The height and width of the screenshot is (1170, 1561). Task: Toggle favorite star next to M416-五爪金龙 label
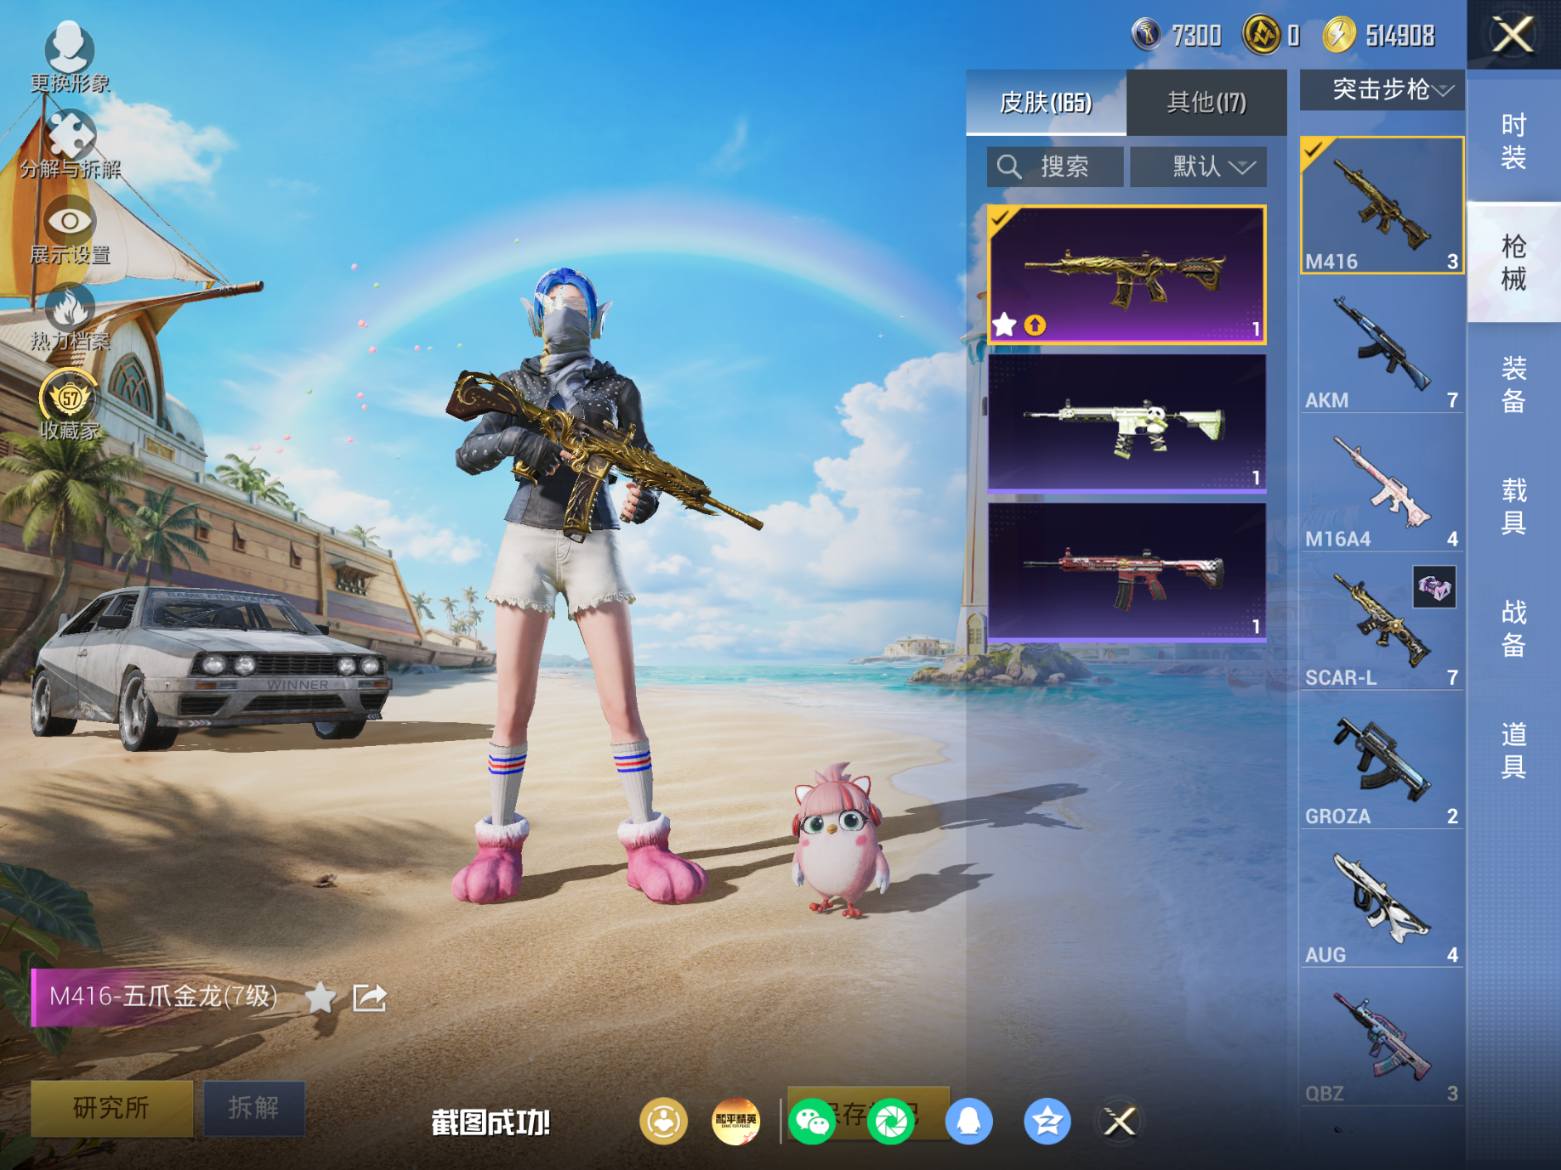[x=320, y=997]
